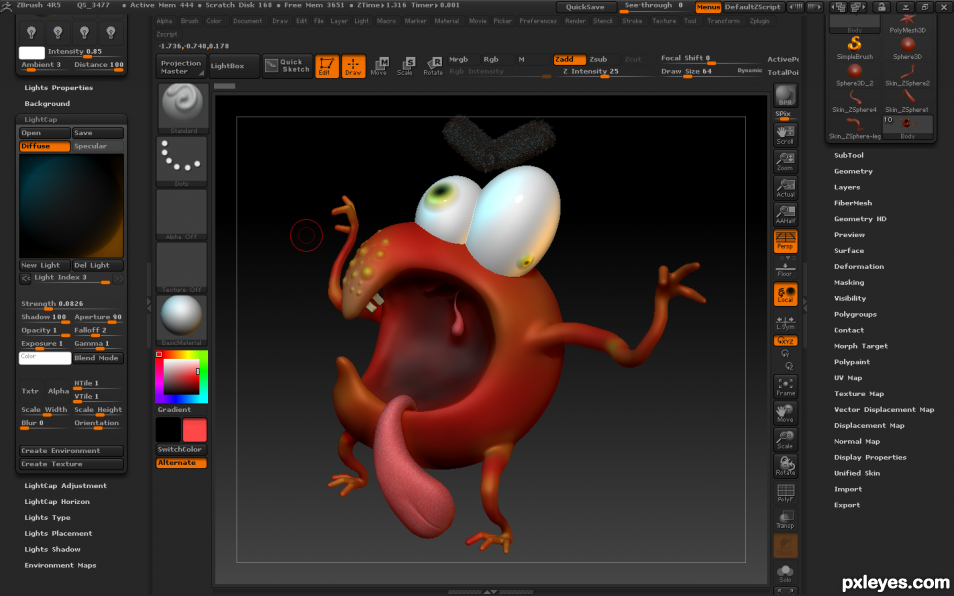954x596 pixels.
Task: Click Create Environment button
Action: (71, 451)
